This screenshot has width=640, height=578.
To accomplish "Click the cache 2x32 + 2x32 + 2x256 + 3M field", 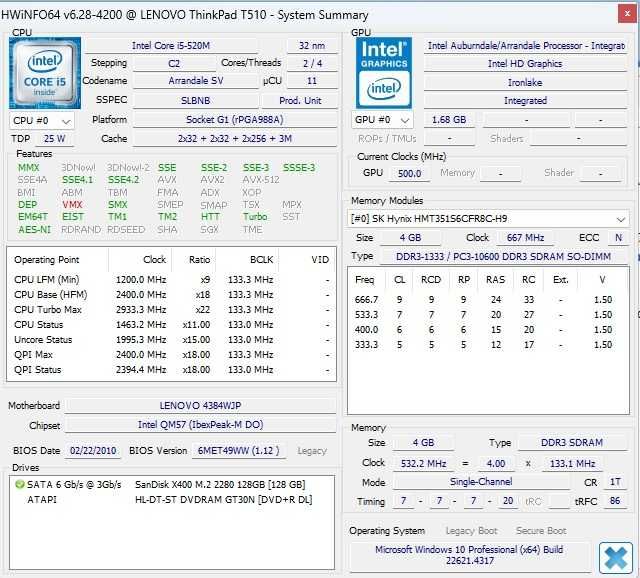I will [x=235, y=139].
